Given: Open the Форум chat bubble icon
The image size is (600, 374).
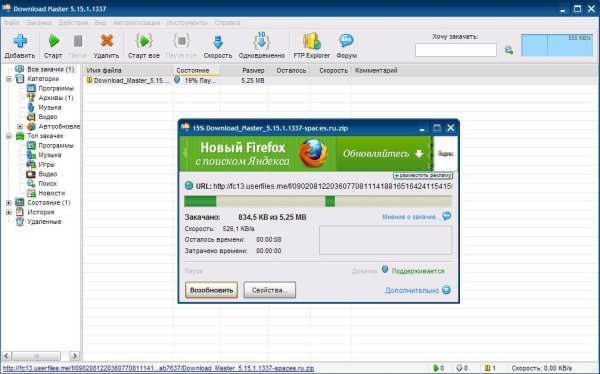Looking at the screenshot, I should tap(346, 41).
